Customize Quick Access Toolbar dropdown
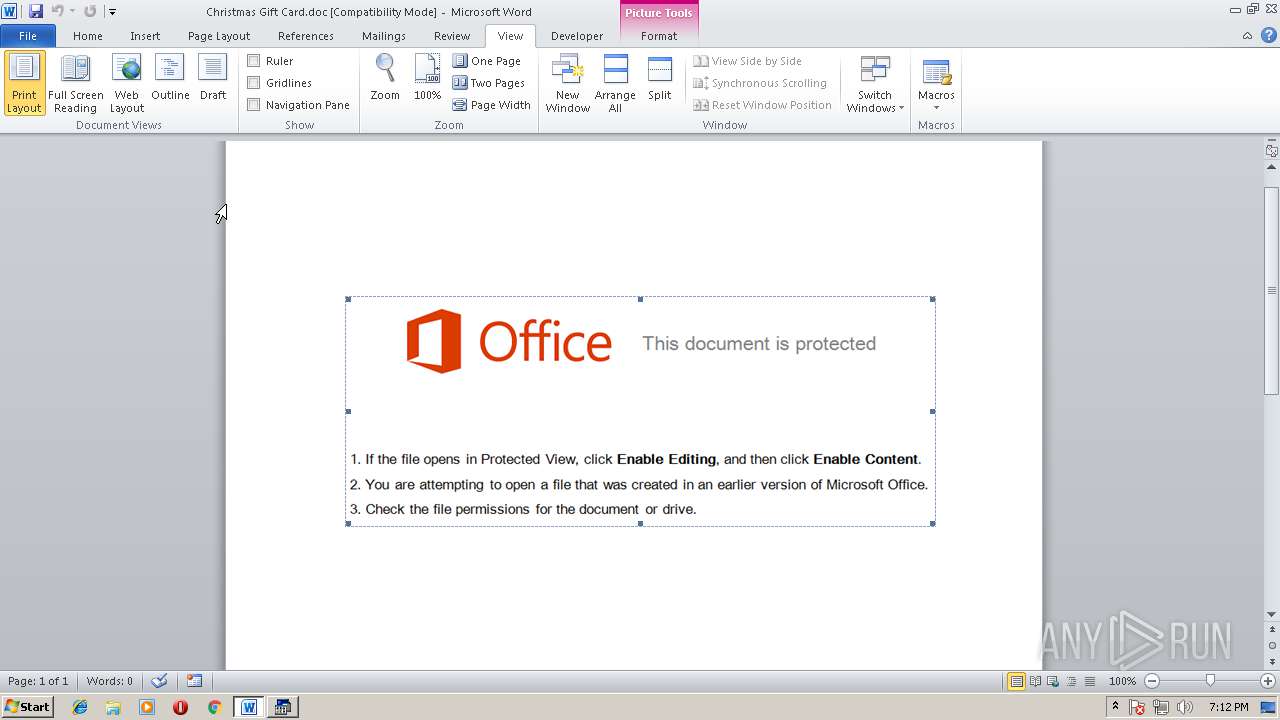The width and height of the screenshot is (1280, 720). pos(112,12)
